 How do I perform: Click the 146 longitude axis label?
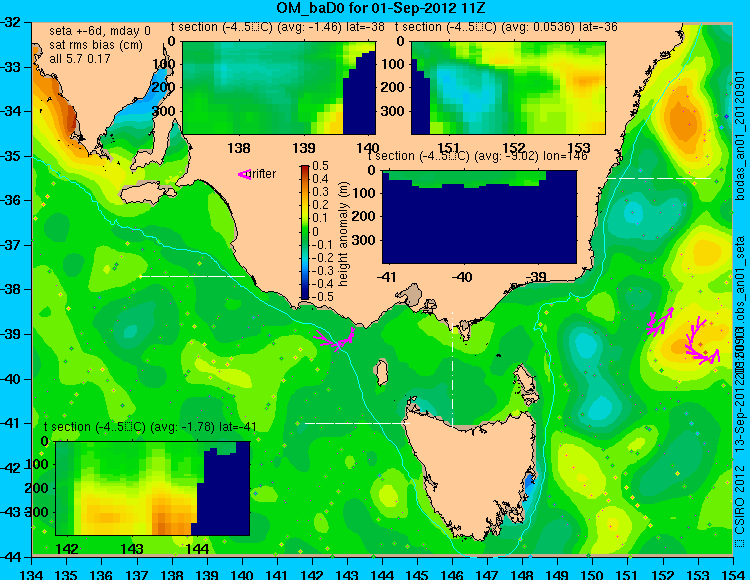click(452, 574)
